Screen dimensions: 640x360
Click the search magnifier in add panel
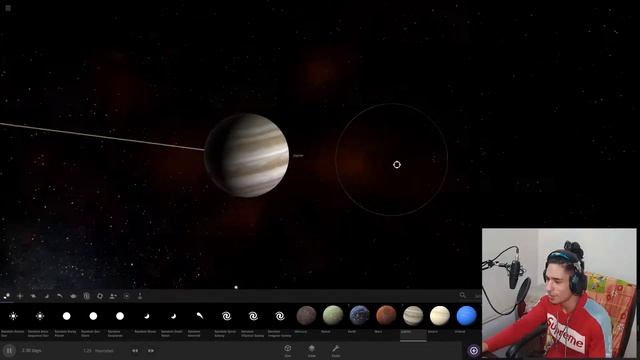tap(462, 295)
